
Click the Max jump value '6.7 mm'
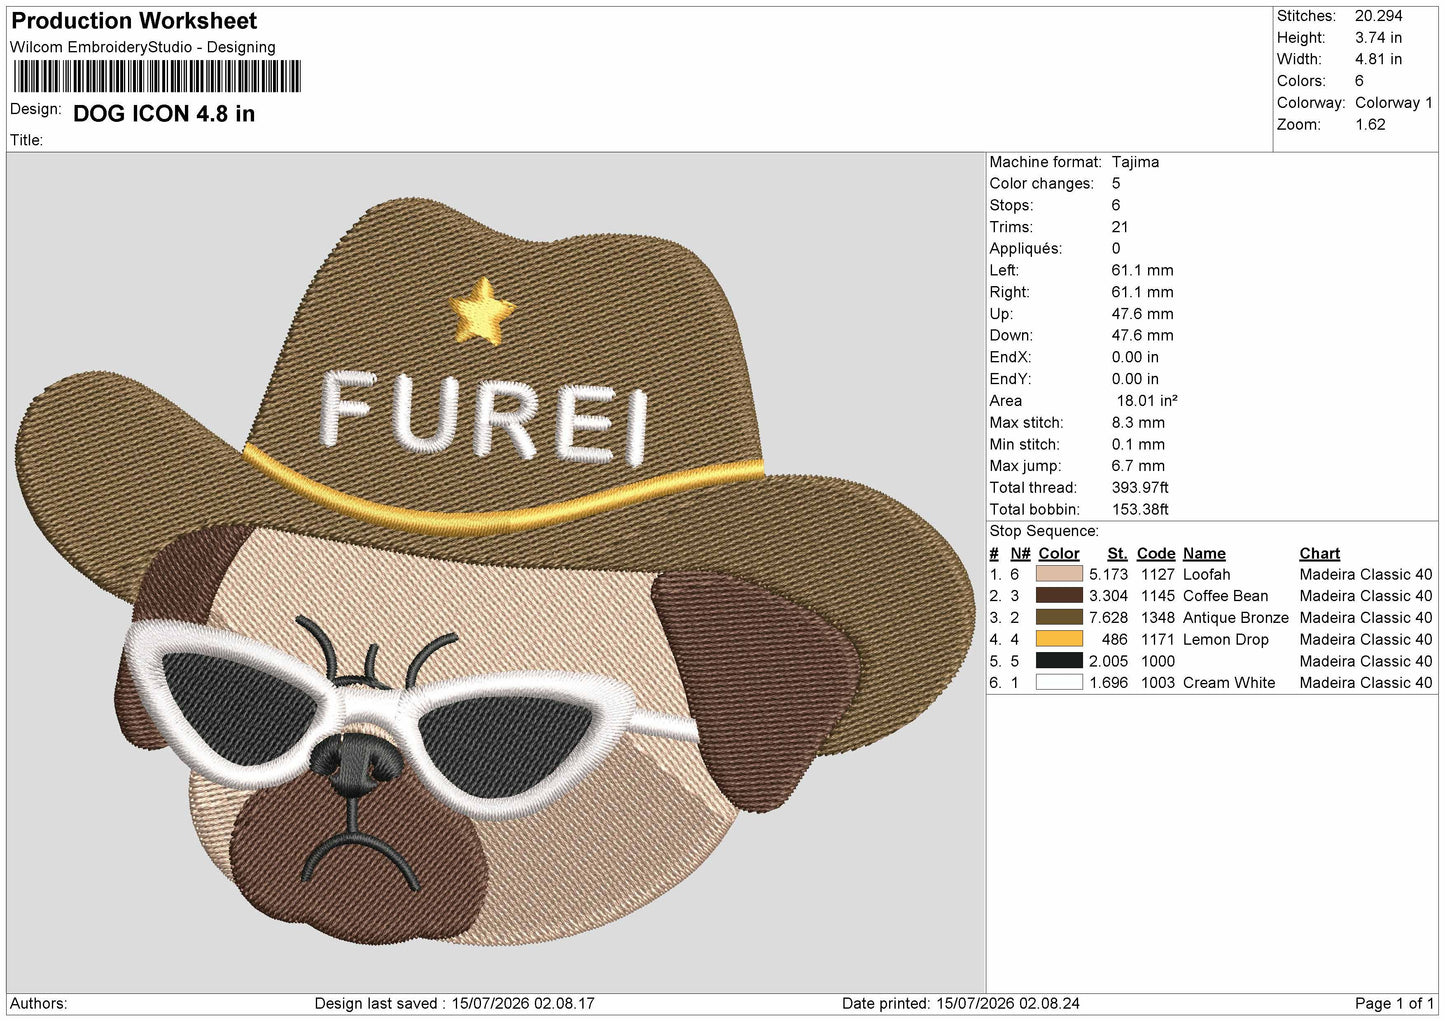click(x=1138, y=466)
